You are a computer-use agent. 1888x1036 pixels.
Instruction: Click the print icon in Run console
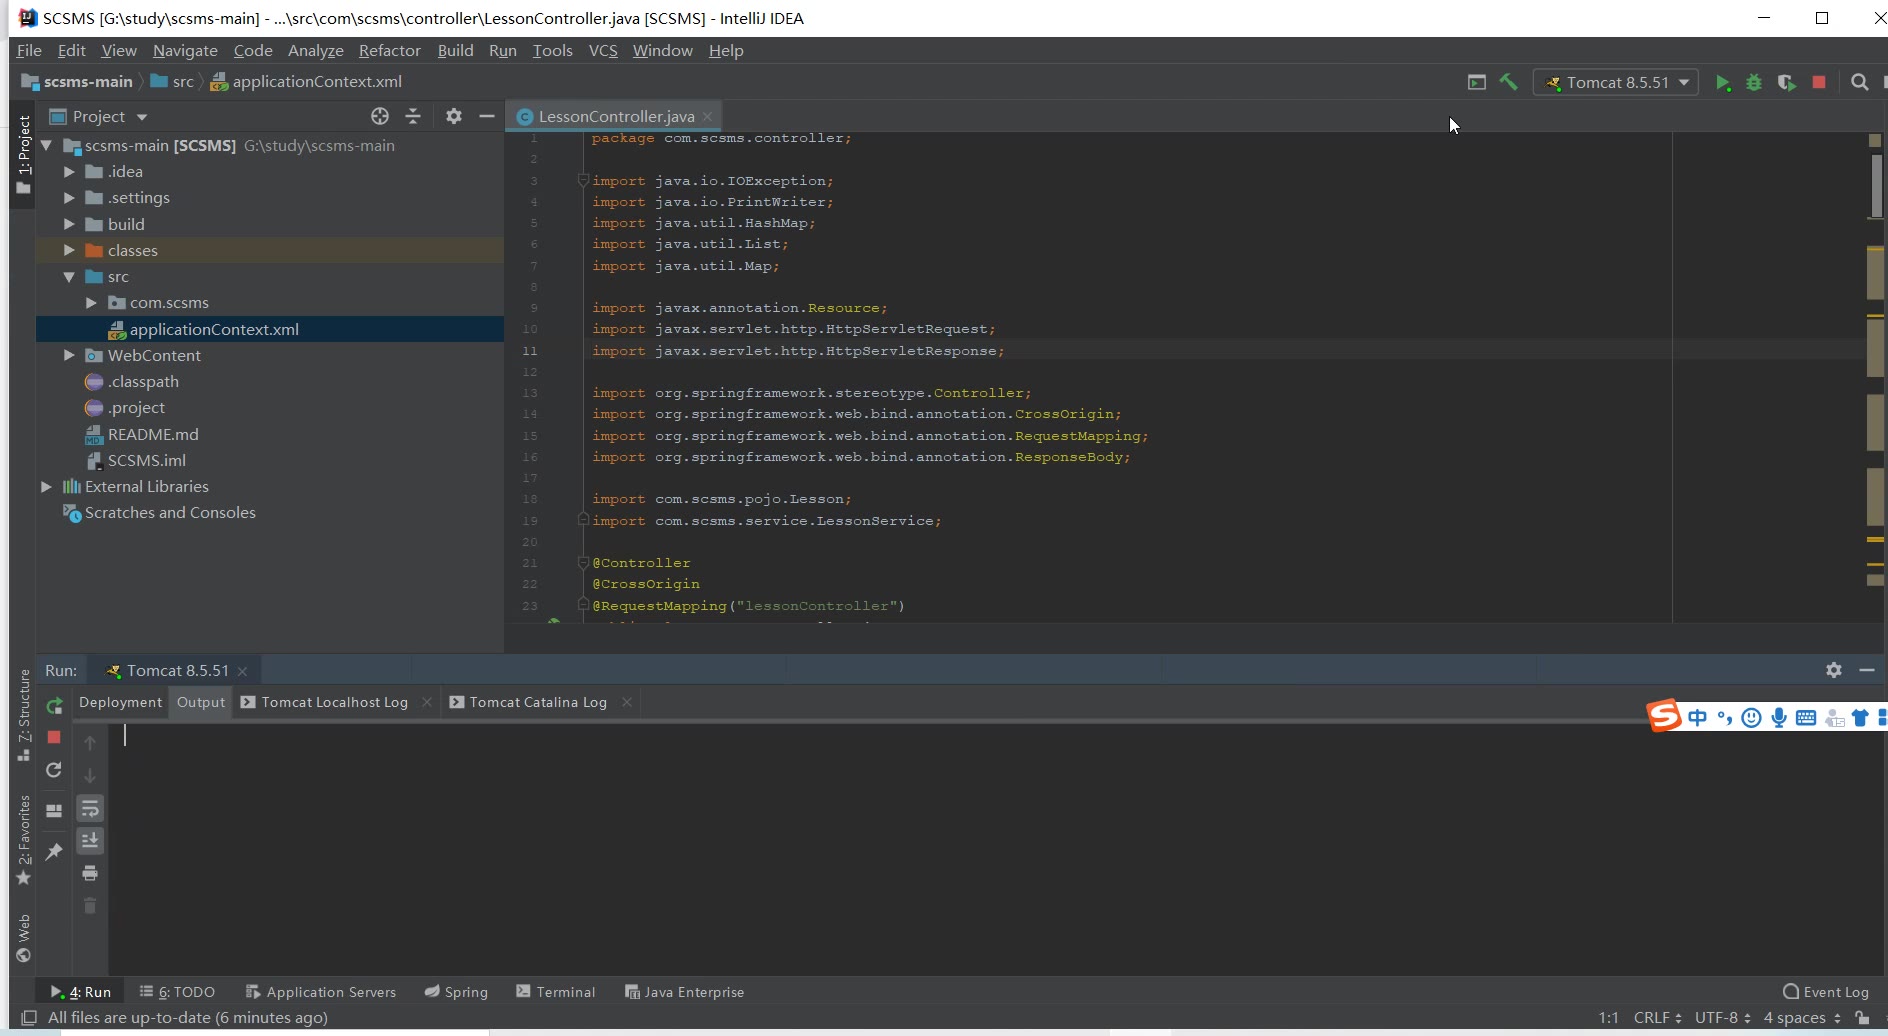[x=90, y=873]
